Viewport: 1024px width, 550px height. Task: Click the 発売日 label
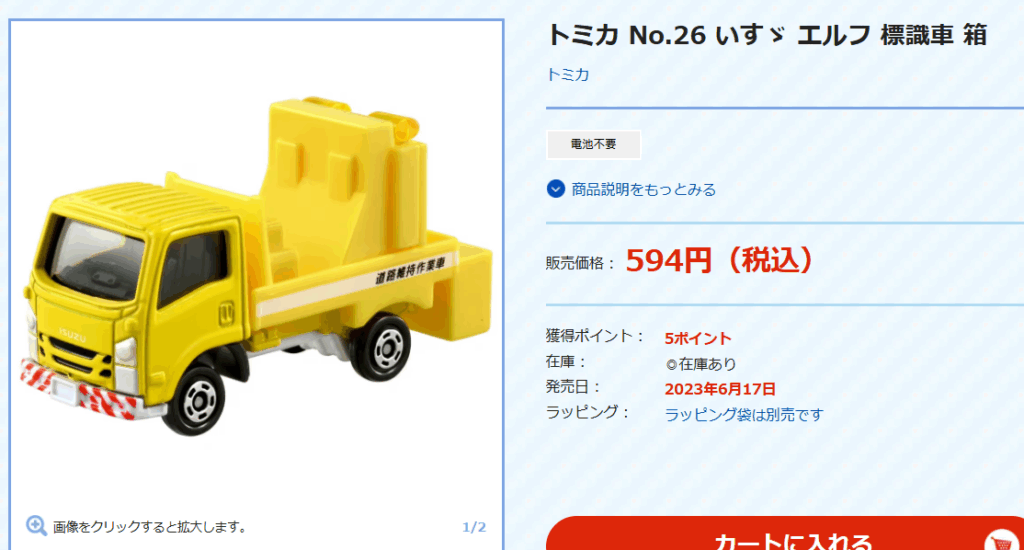click(573, 387)
